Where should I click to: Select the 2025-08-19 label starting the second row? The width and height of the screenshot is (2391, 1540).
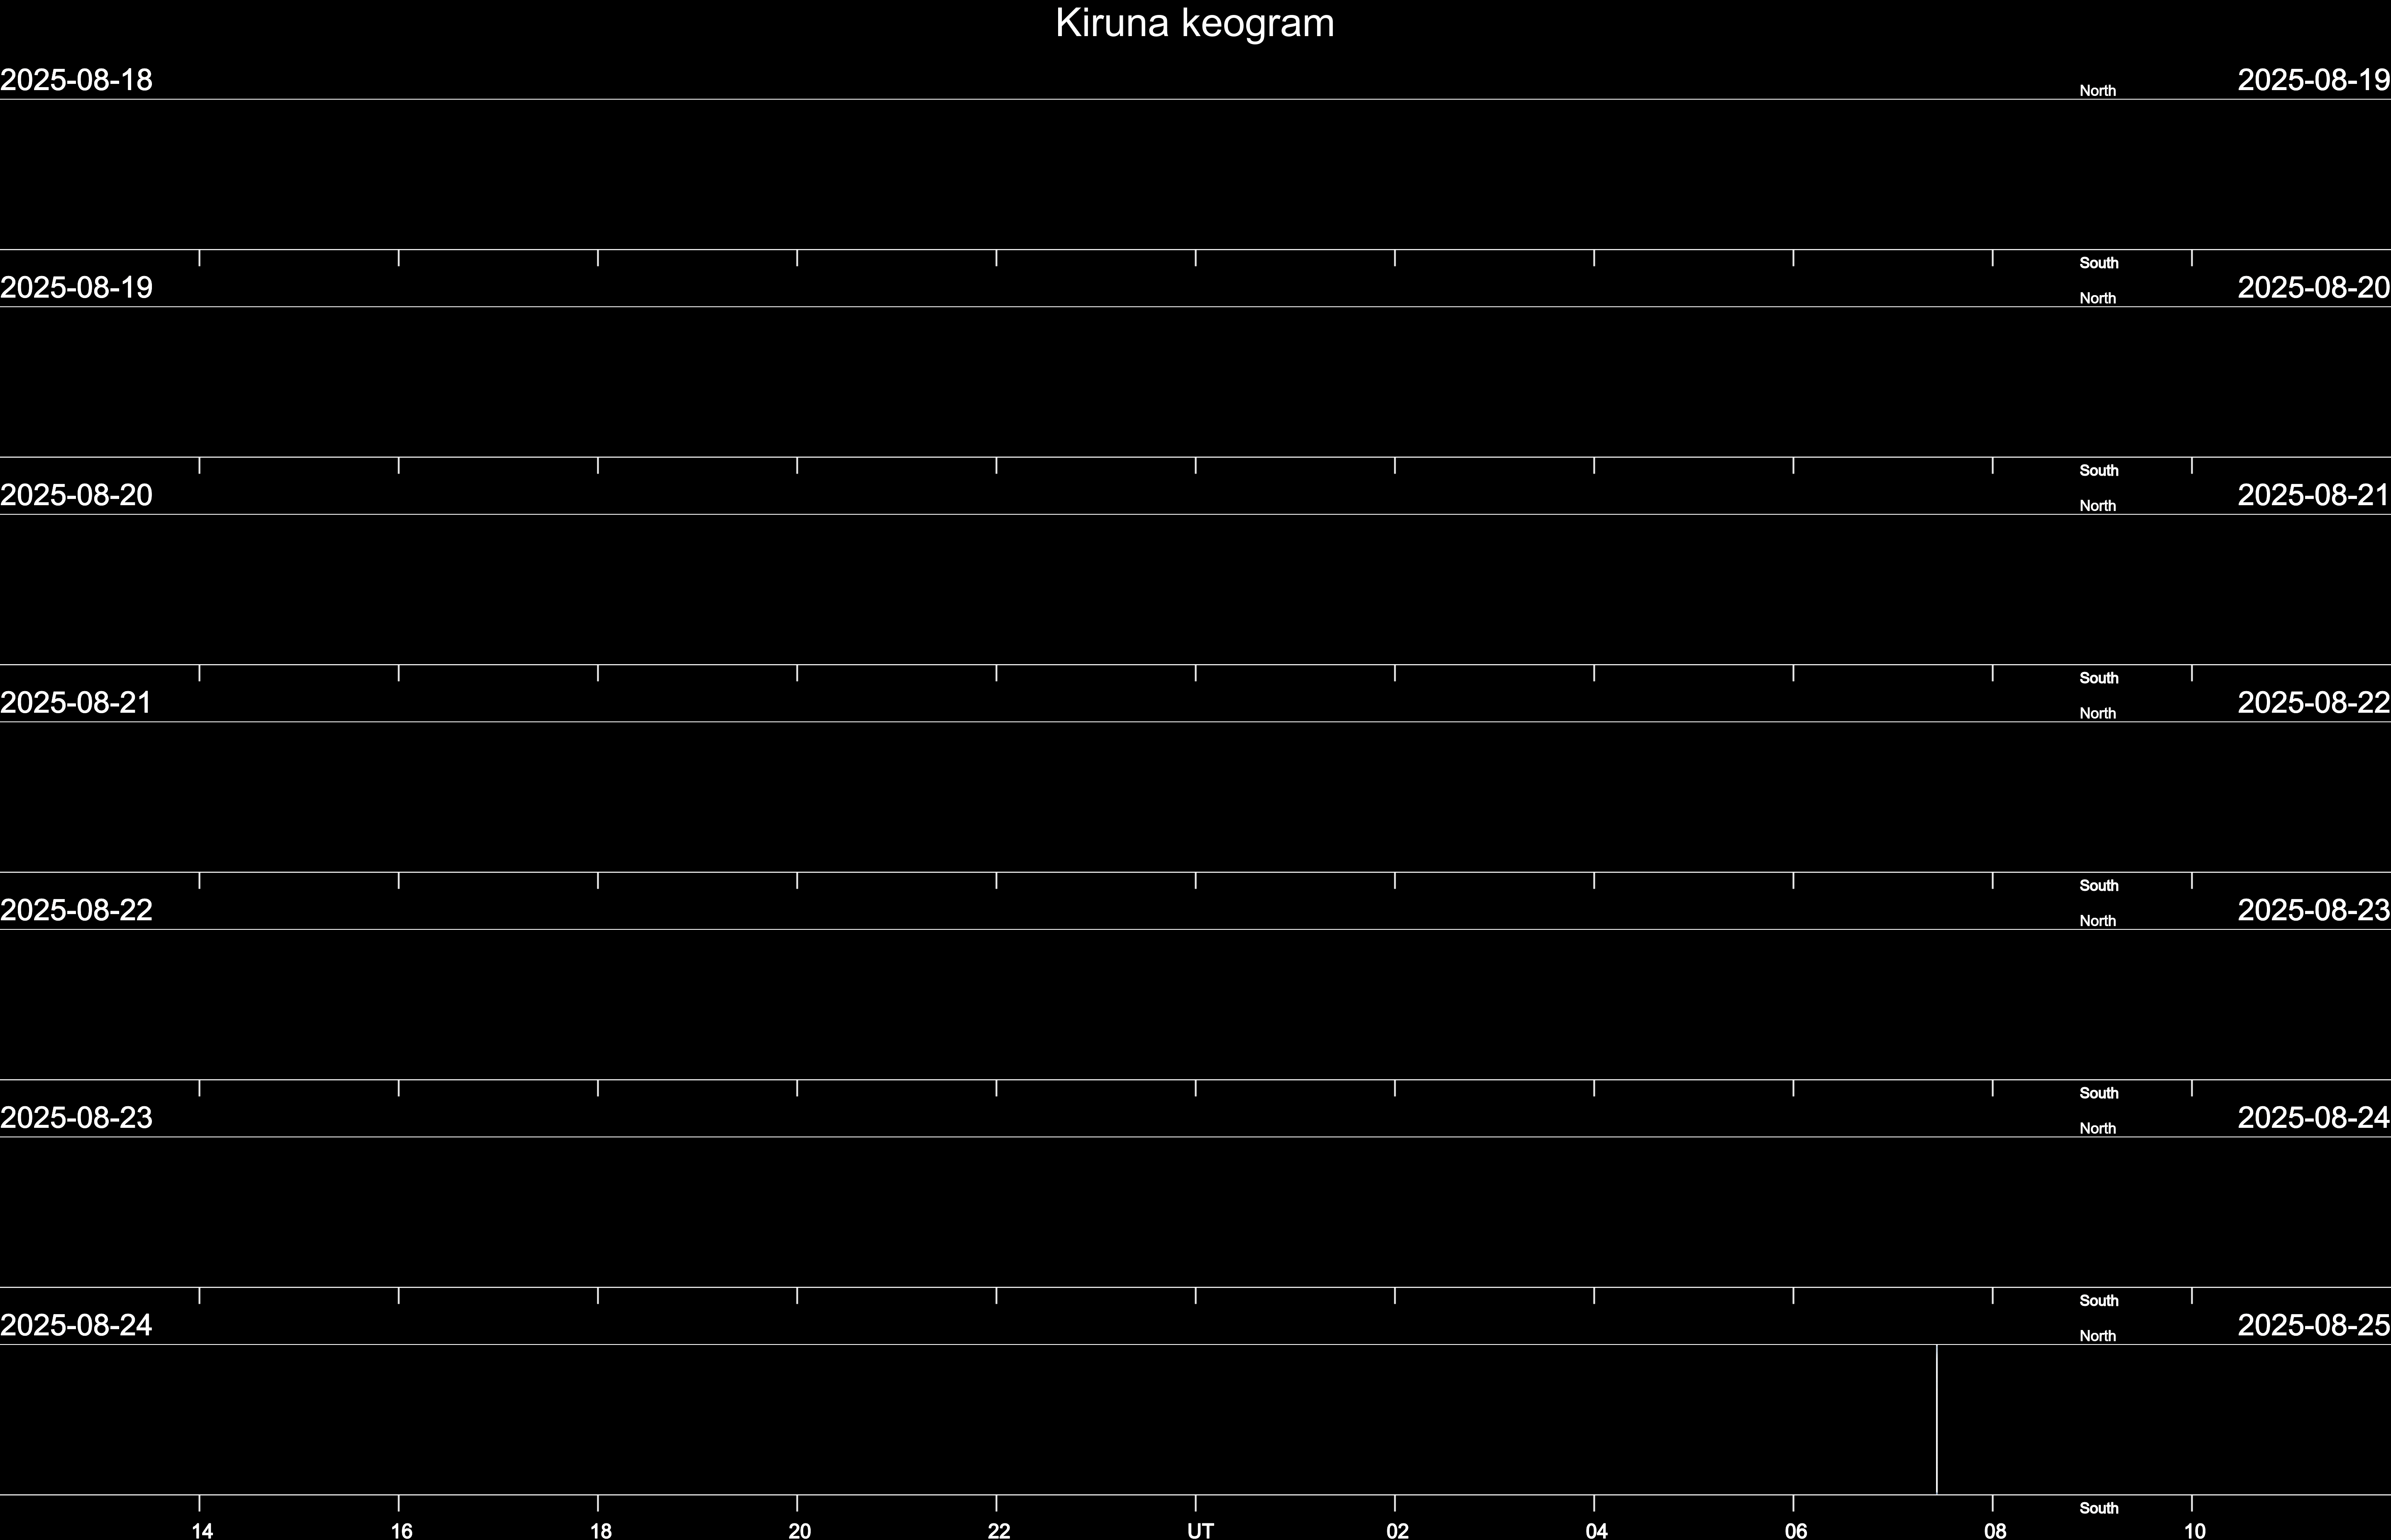(76, 288)
